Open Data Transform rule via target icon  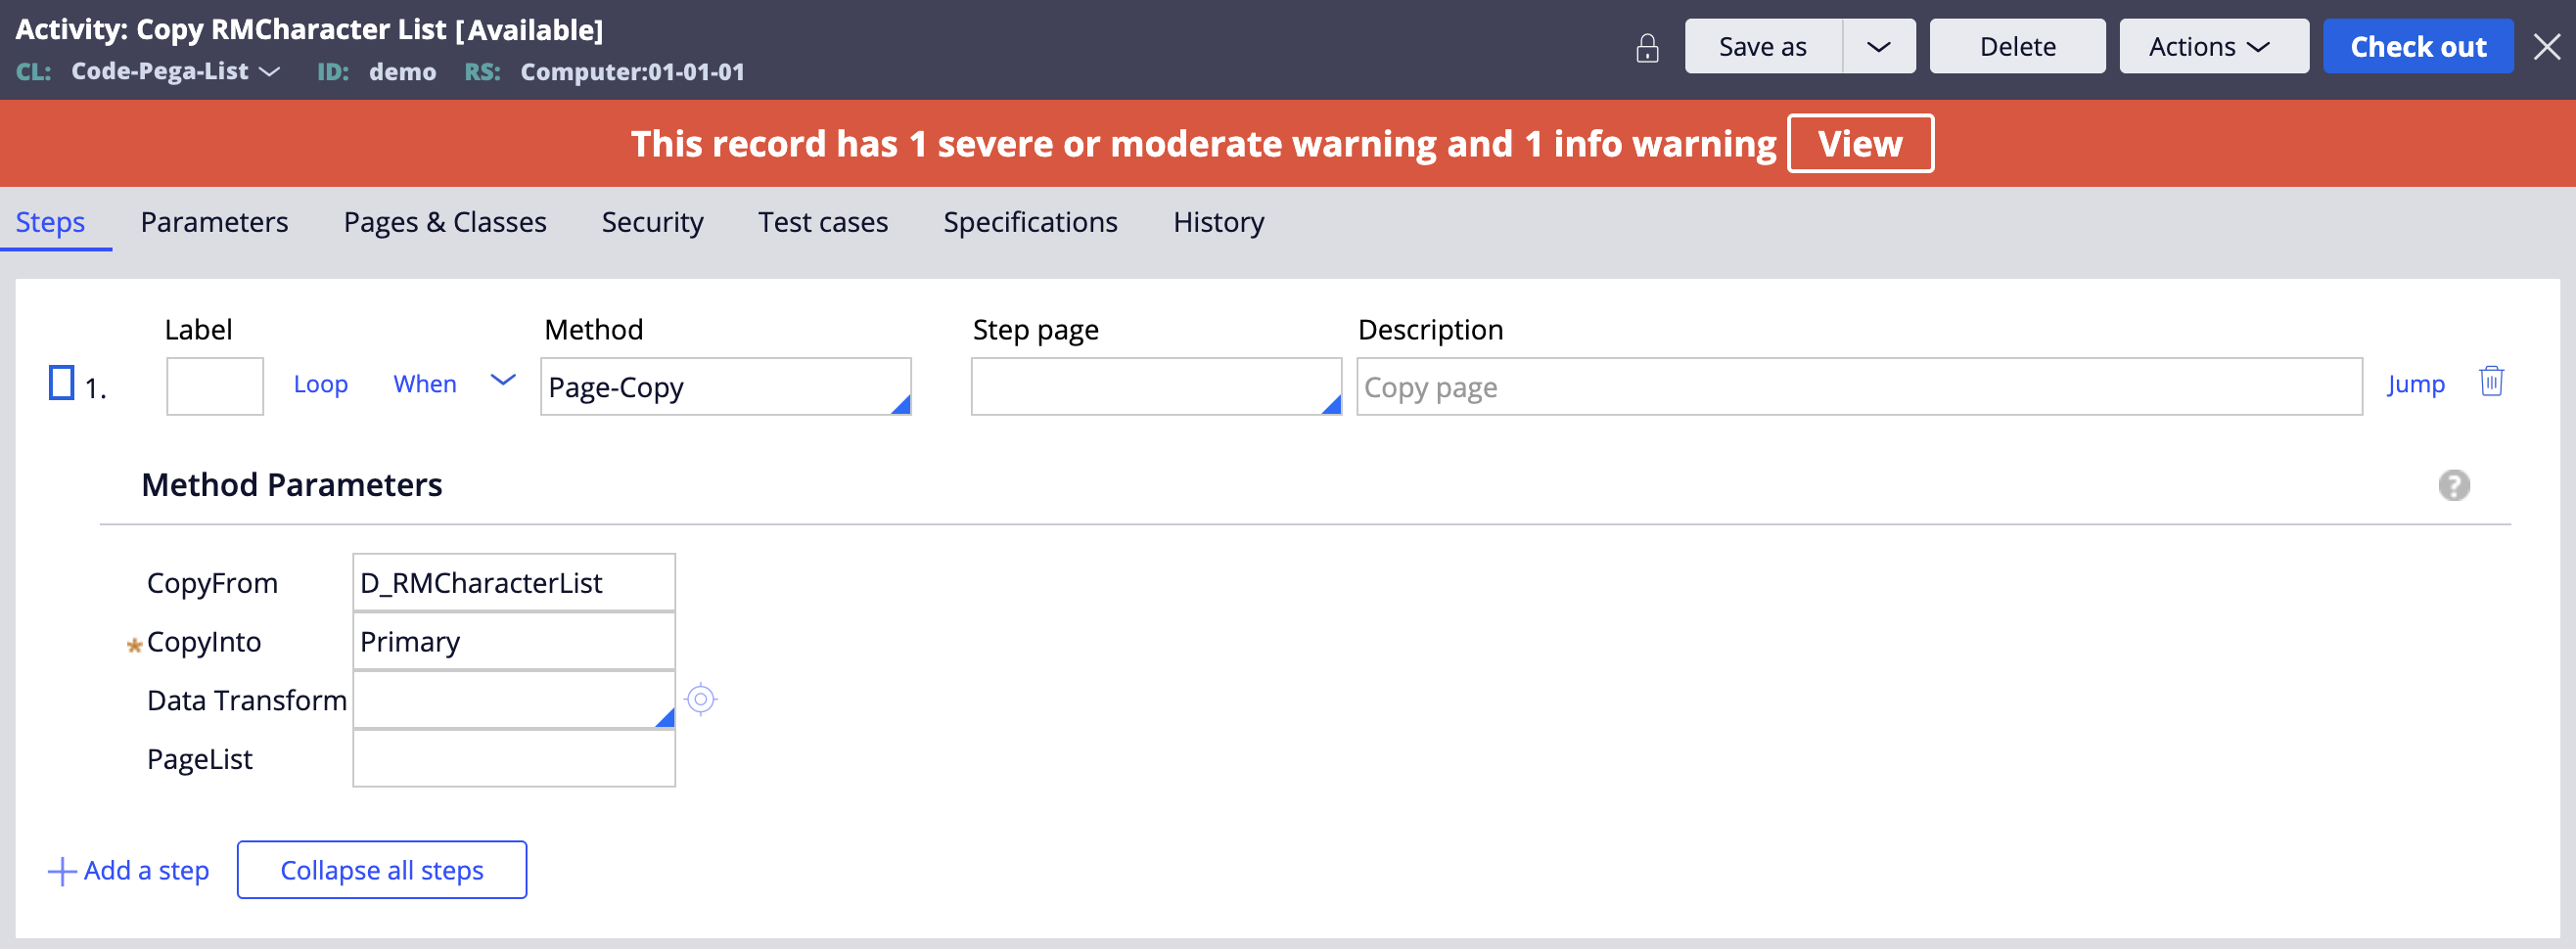(701, 699)
